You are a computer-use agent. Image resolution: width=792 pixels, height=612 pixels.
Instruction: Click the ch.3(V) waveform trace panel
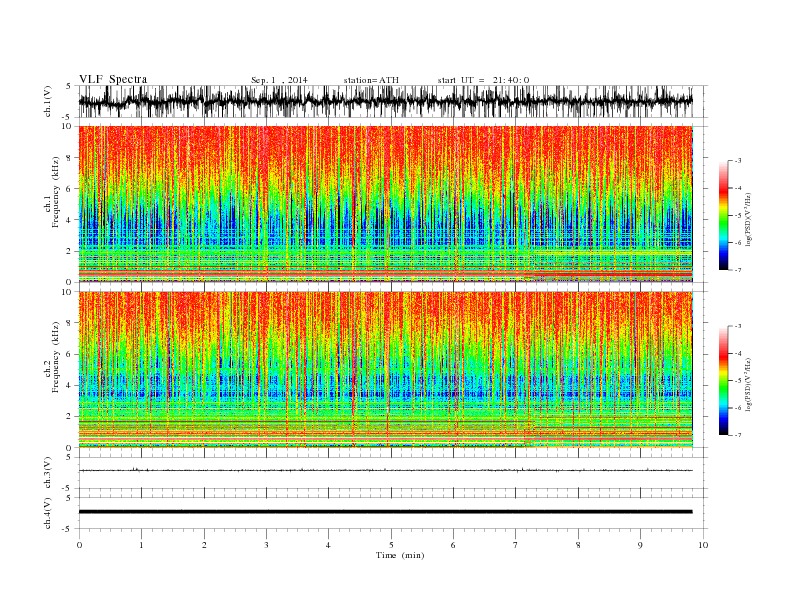click(x=393, y=473)
